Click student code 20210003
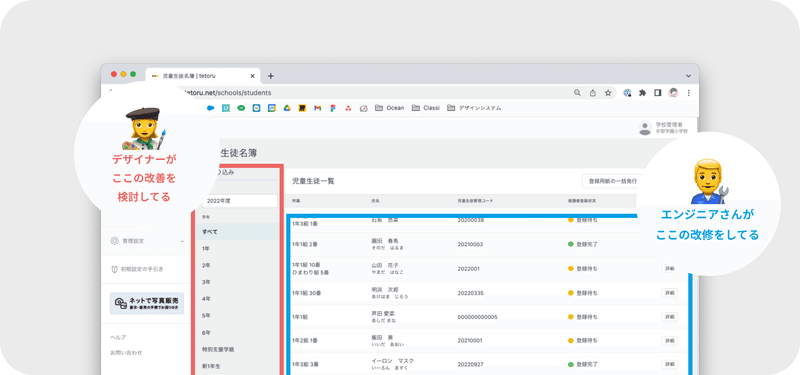The height and width of the screenshot is (375, 800). (470, 244)
